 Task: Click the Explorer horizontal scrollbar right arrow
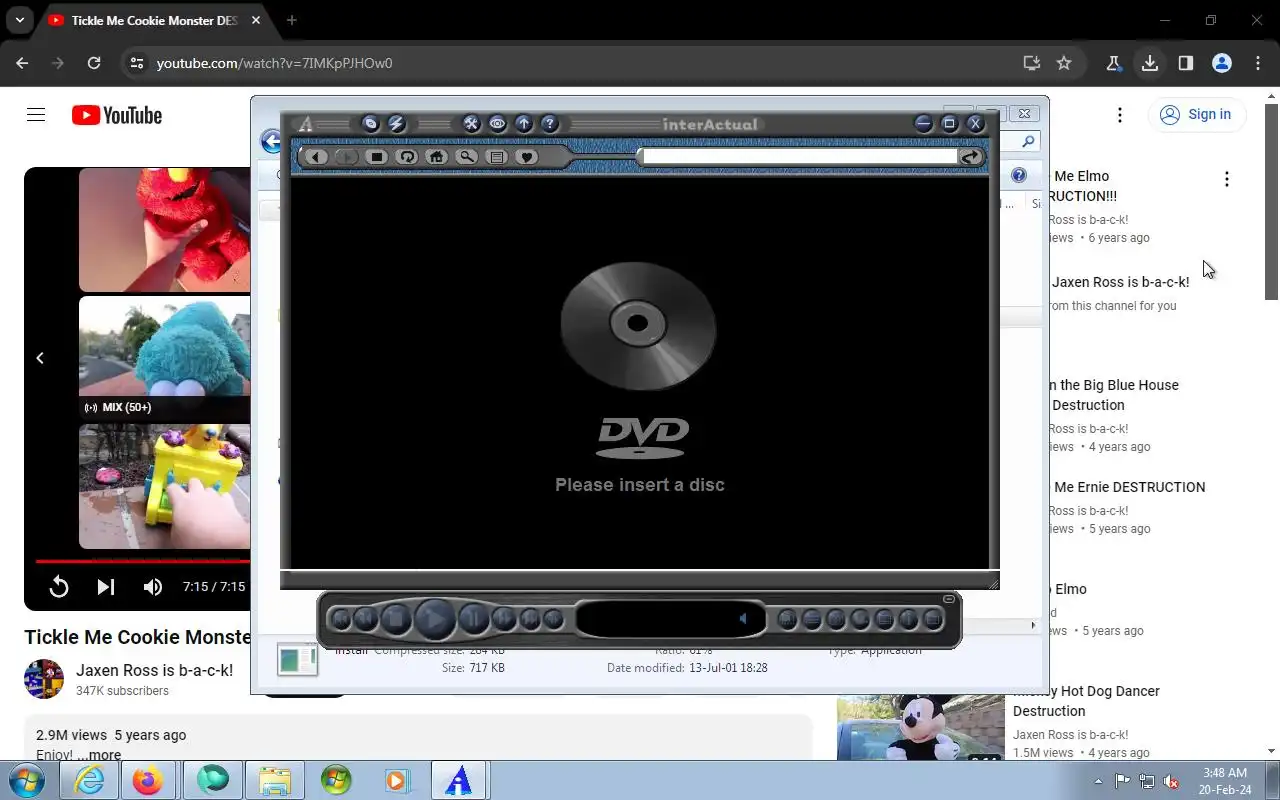click(x=1033, y=625)
